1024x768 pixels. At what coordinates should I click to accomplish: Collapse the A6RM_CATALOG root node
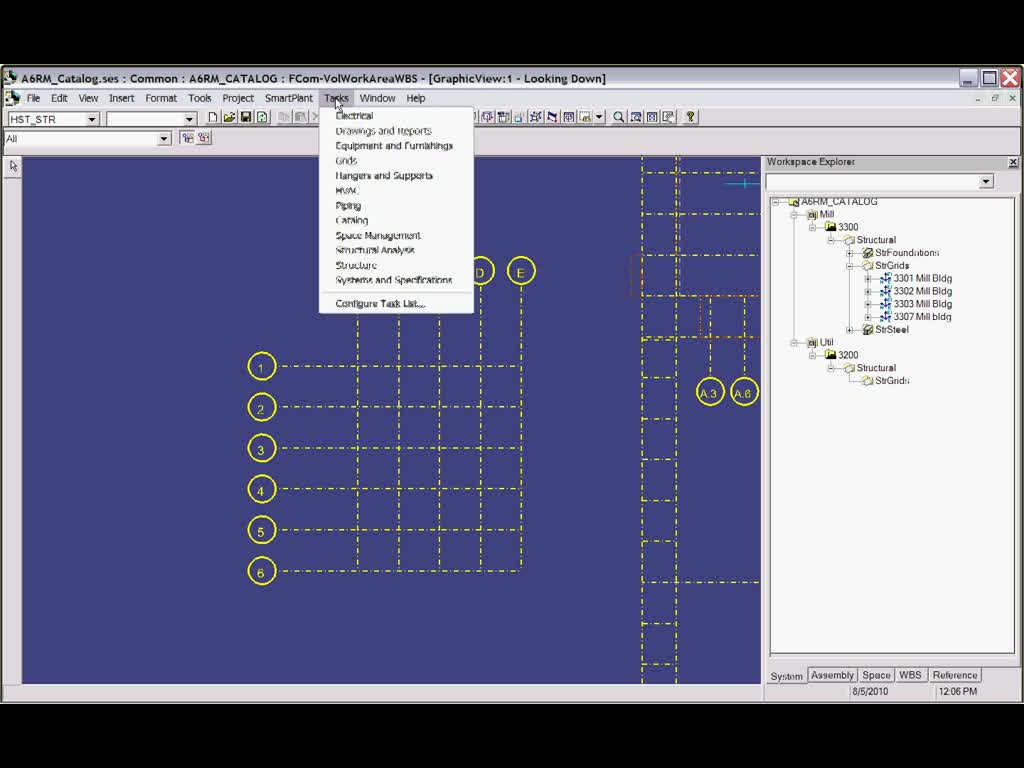click(x=776, y=202)
